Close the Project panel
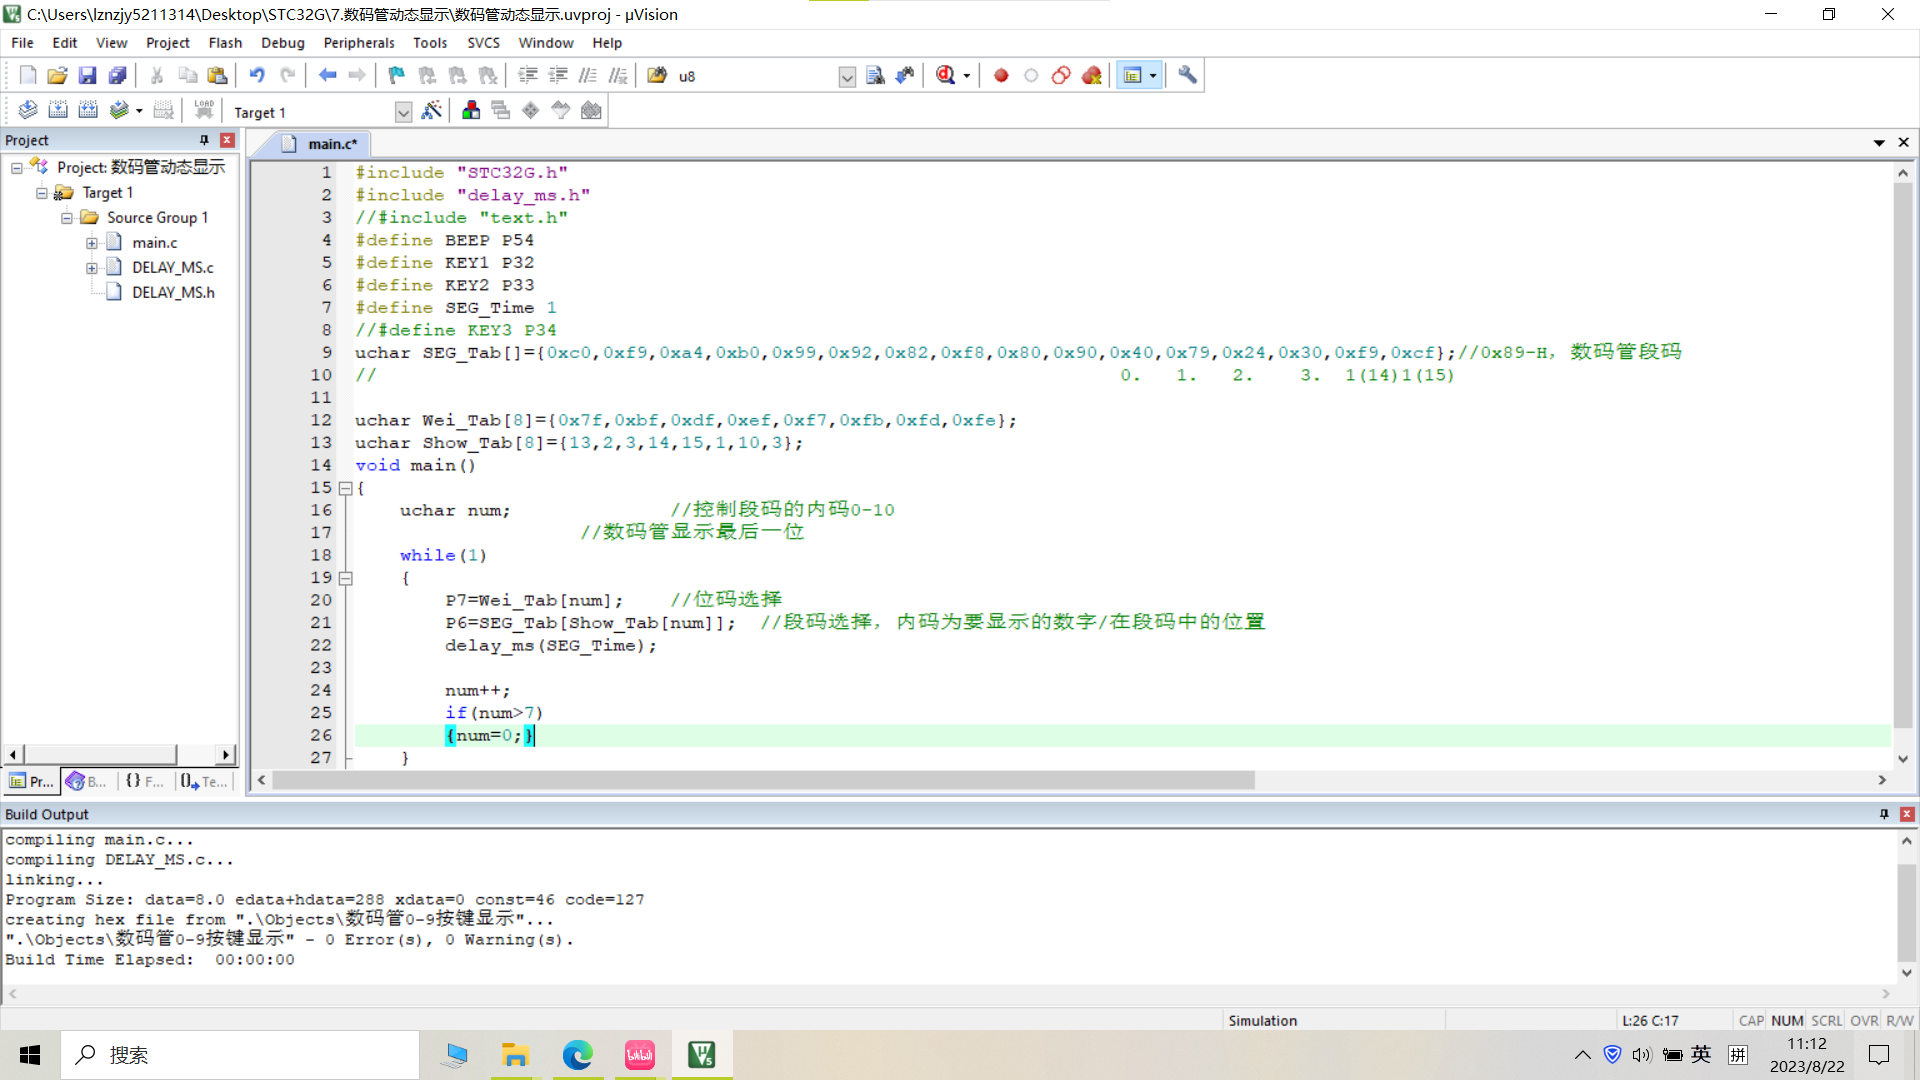 pos(227,140)
